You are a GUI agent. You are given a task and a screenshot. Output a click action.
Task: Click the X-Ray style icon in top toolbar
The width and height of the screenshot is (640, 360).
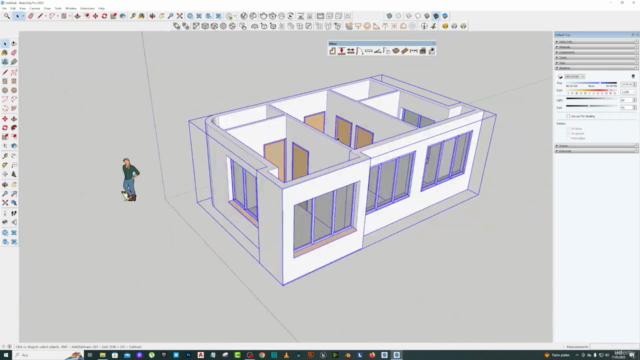click(389, 16)
